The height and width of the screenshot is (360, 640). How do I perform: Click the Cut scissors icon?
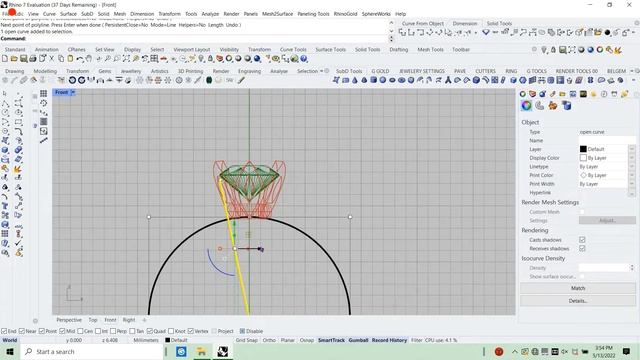pos(52,59)
